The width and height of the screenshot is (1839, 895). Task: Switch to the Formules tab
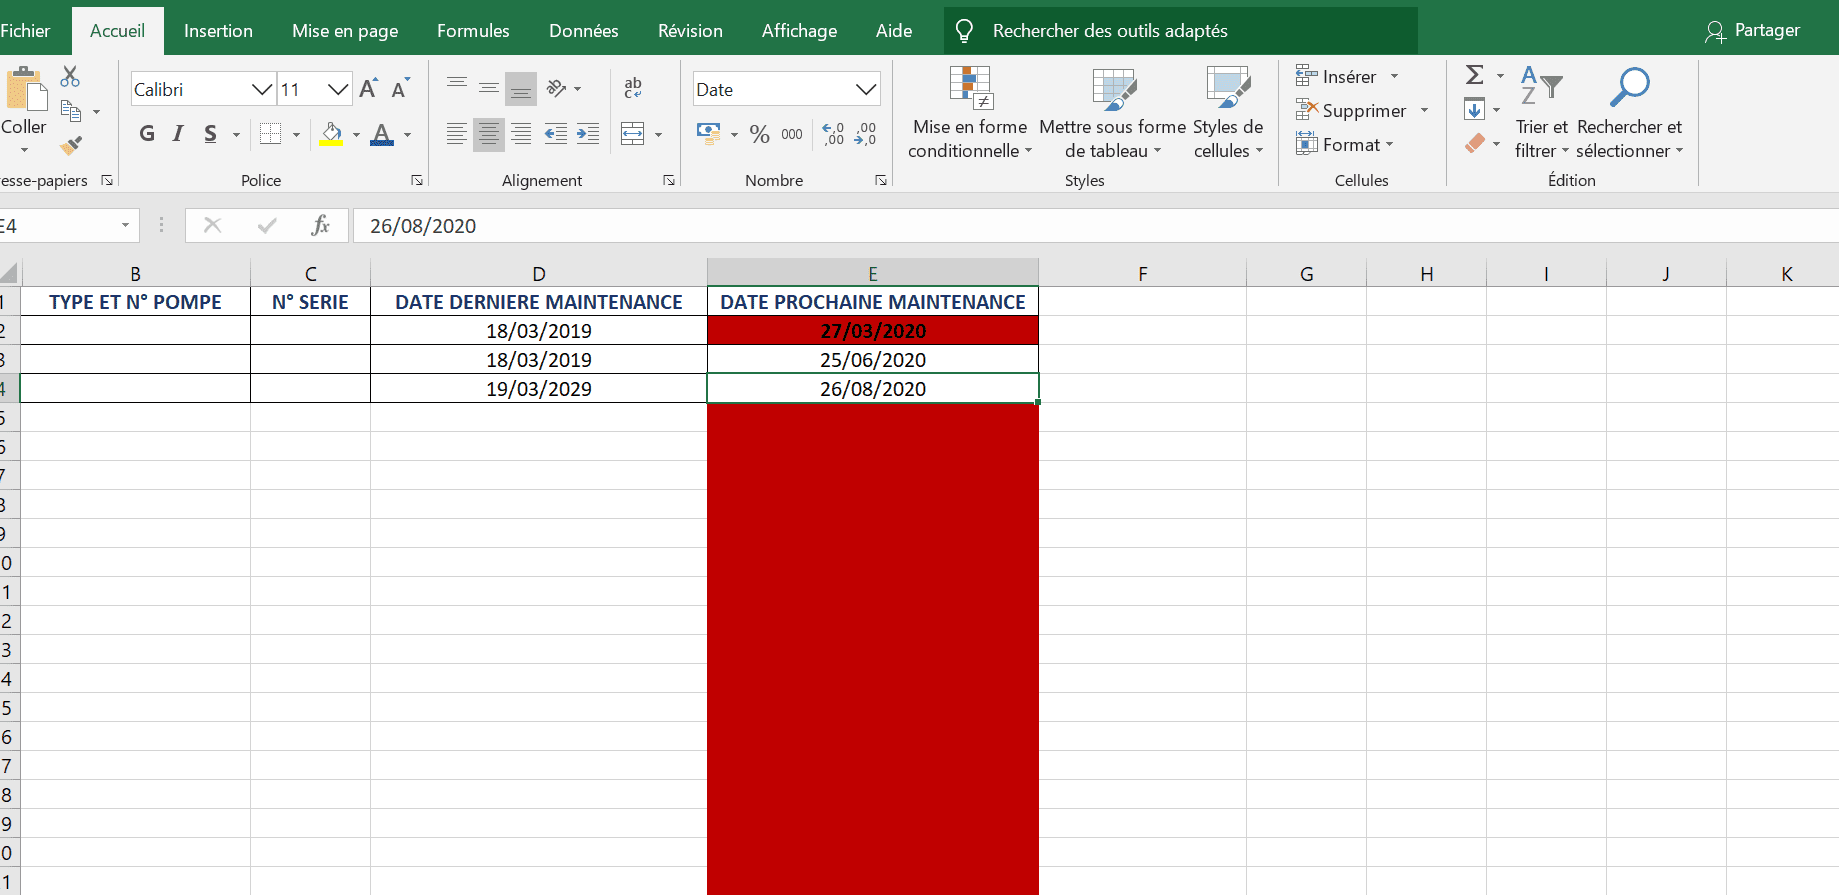(473, 31)
